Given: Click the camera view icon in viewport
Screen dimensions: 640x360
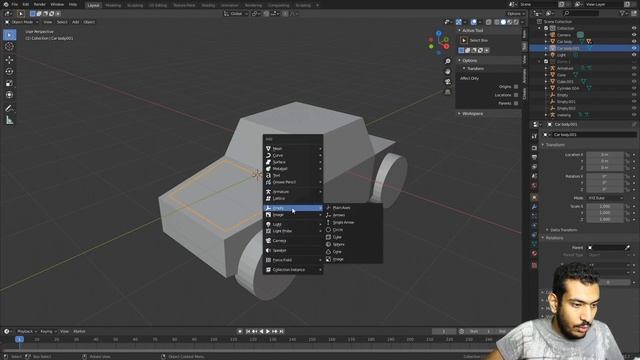Looking at the screenshot, I should [x=448, y=82].
